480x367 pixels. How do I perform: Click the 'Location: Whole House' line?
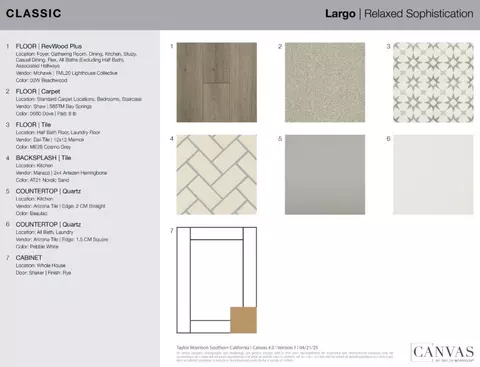[x=41, y=265]
